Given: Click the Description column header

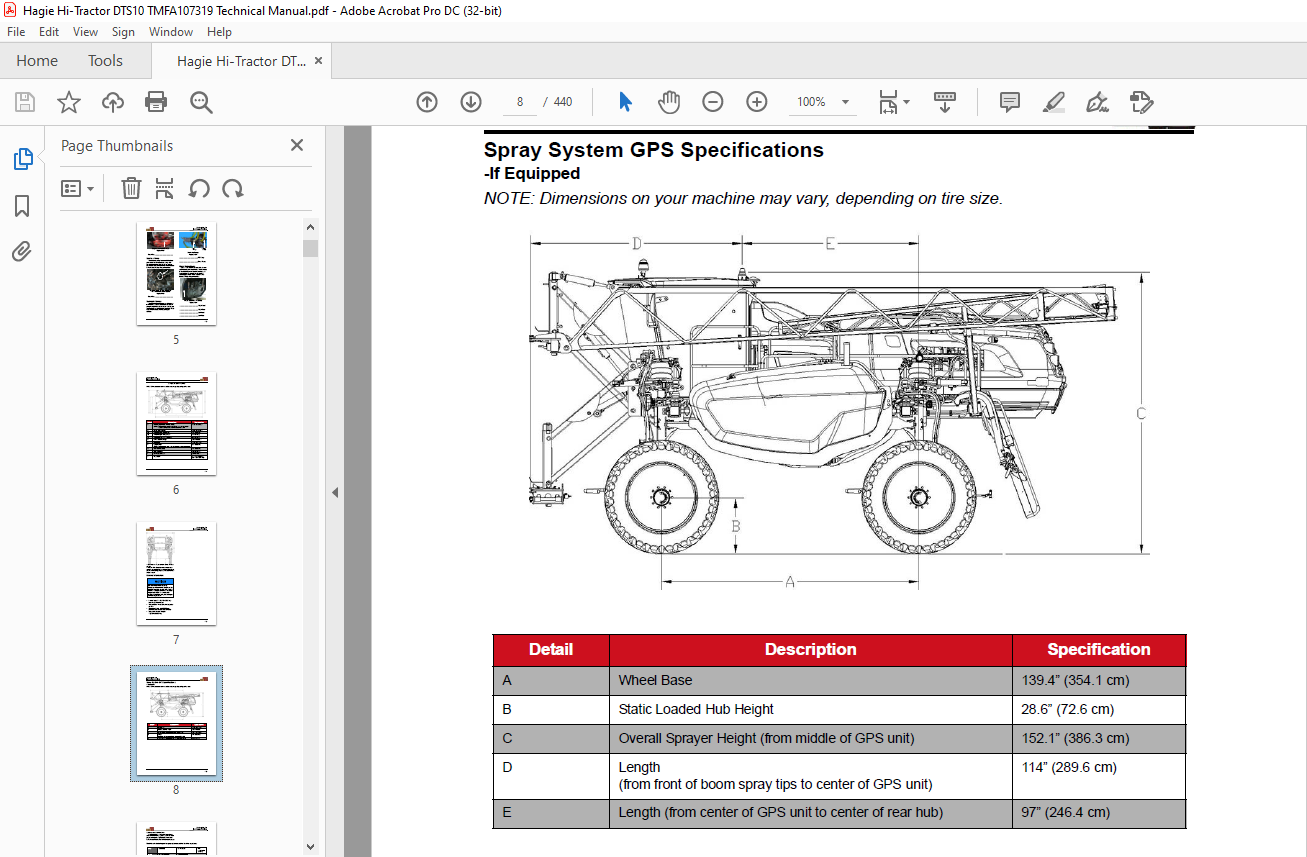Looking at the screenshot, I should click(810, 650).
